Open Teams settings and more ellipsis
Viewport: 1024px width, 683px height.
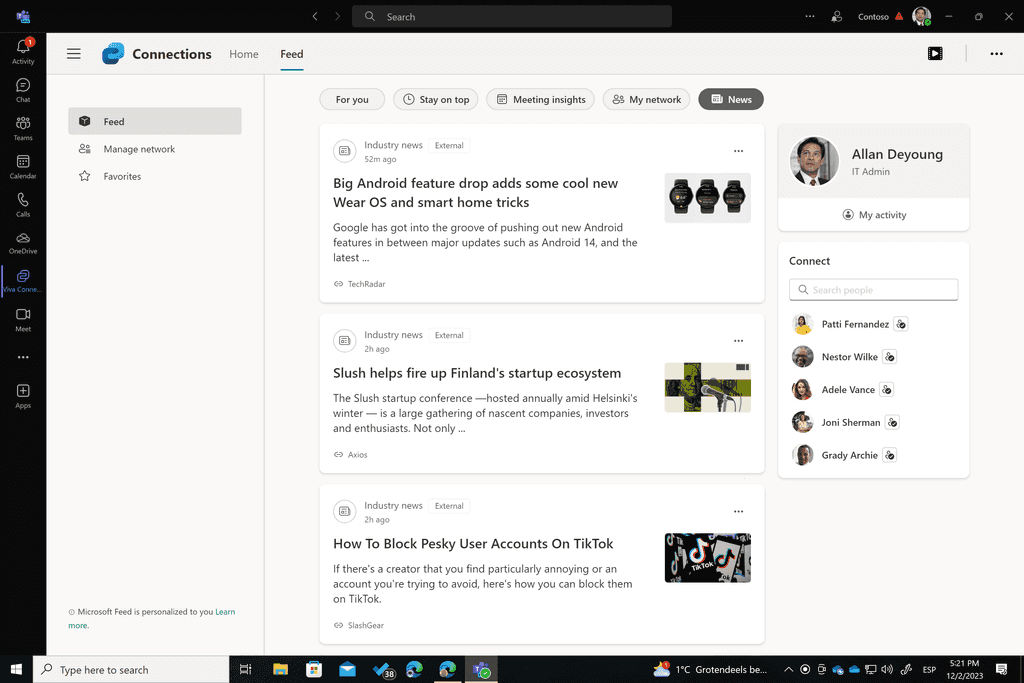tap(810, 16)
